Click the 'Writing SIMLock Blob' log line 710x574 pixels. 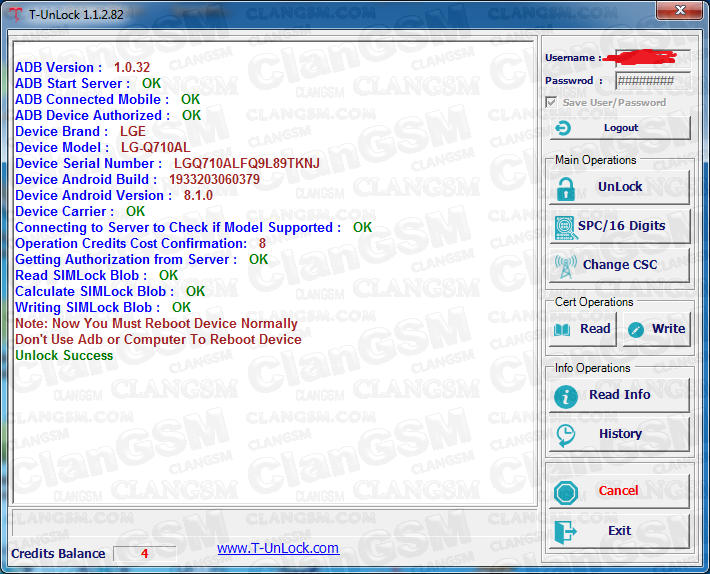(x=103, y=307)
